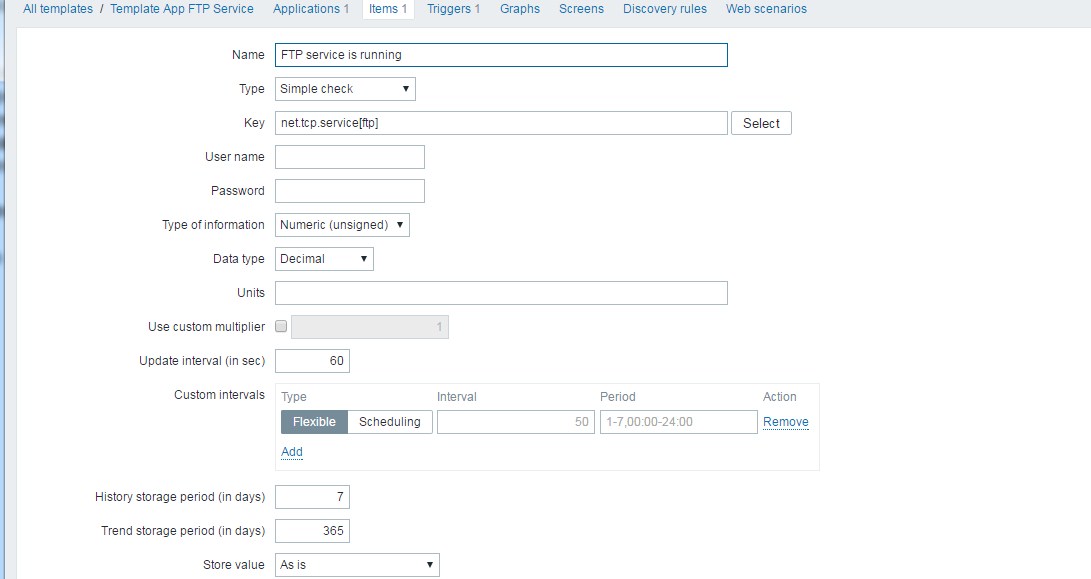Image resolution: width=1091 pixels, height=579 pixels.
Task: Open the Type dropdown showing Simple check
Action: pos(345,89)
